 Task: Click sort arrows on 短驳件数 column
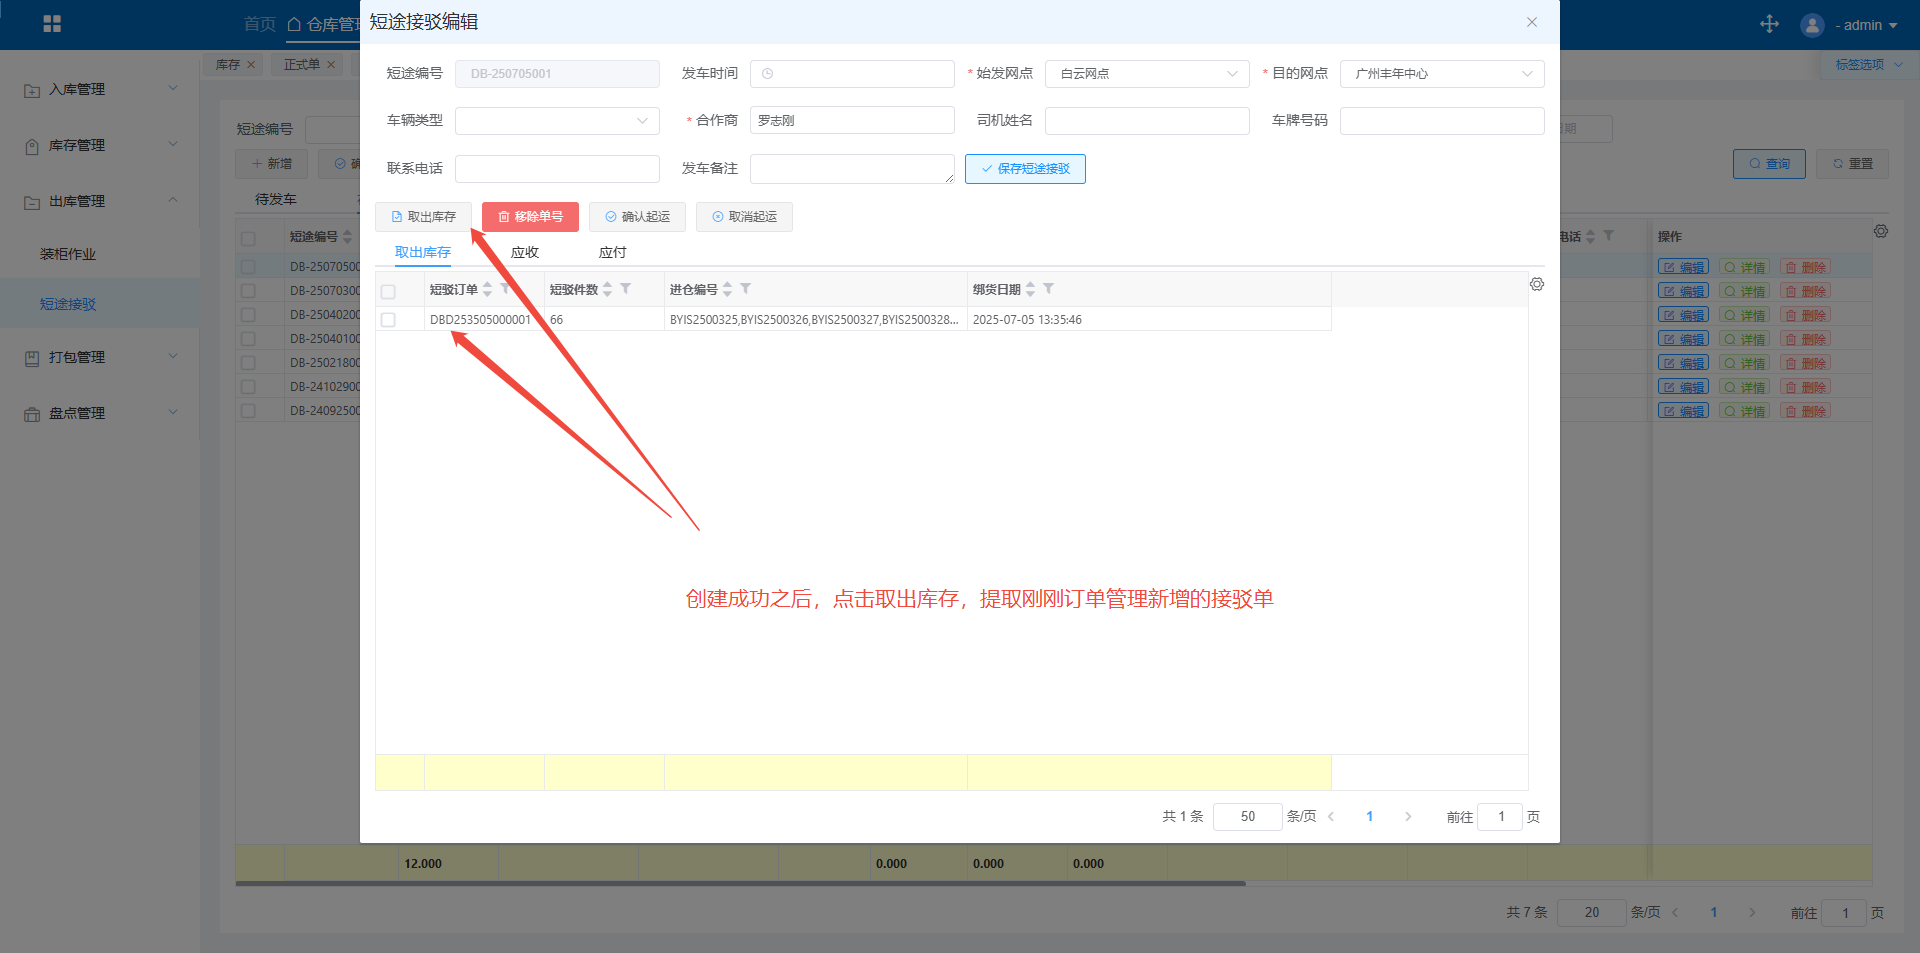point(607,289)
